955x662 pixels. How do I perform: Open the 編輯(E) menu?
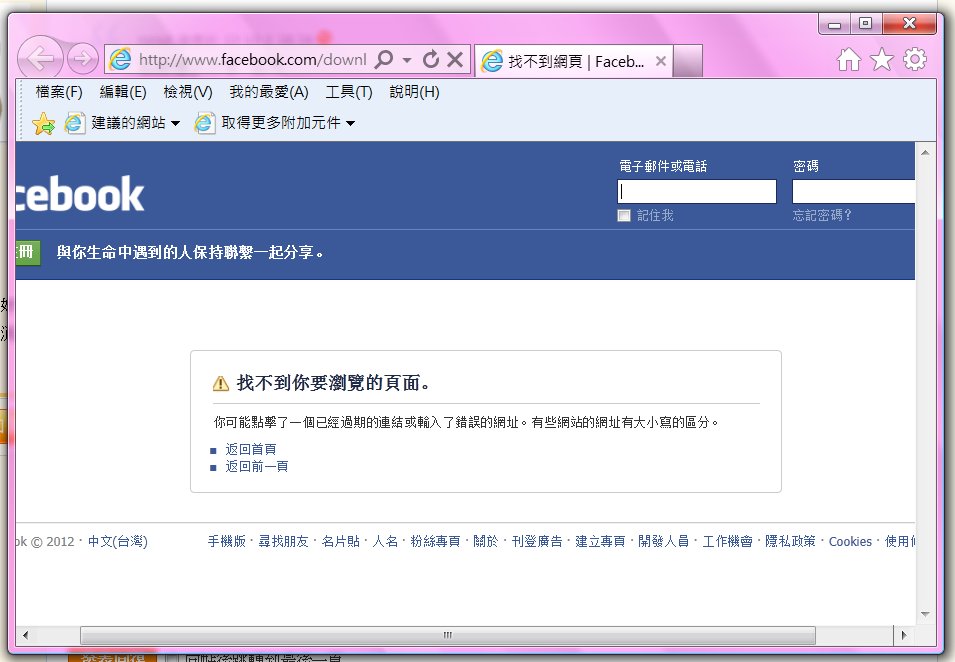[x=123, y=92]
